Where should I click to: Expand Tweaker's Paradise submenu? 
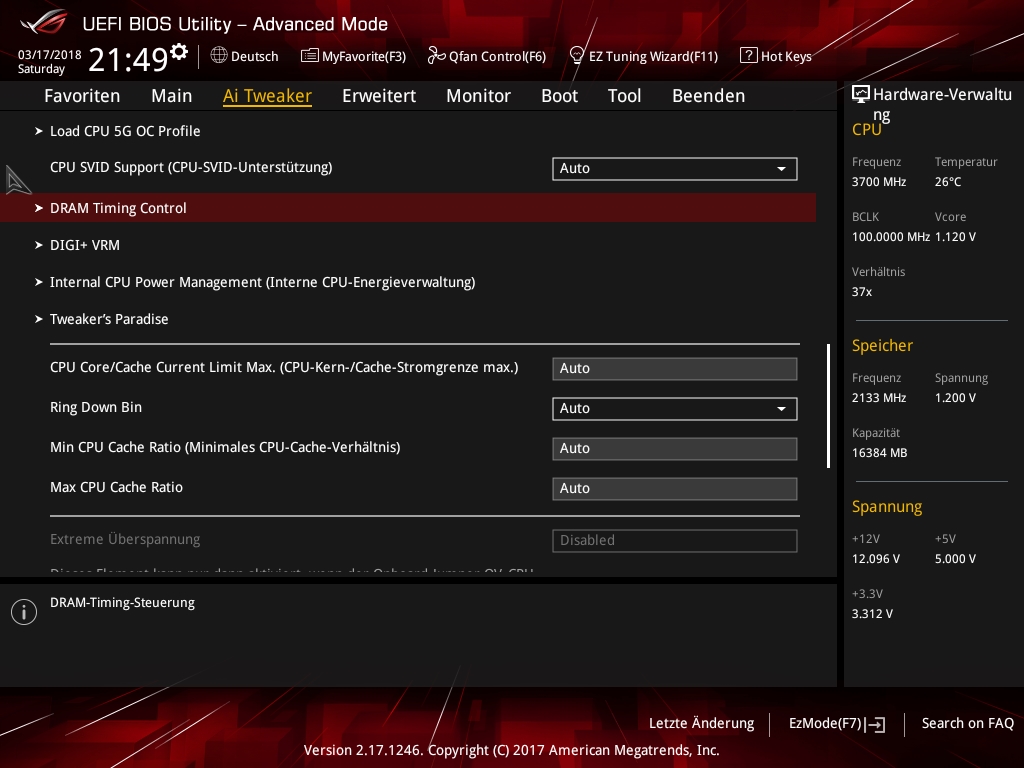coord(109,319)
